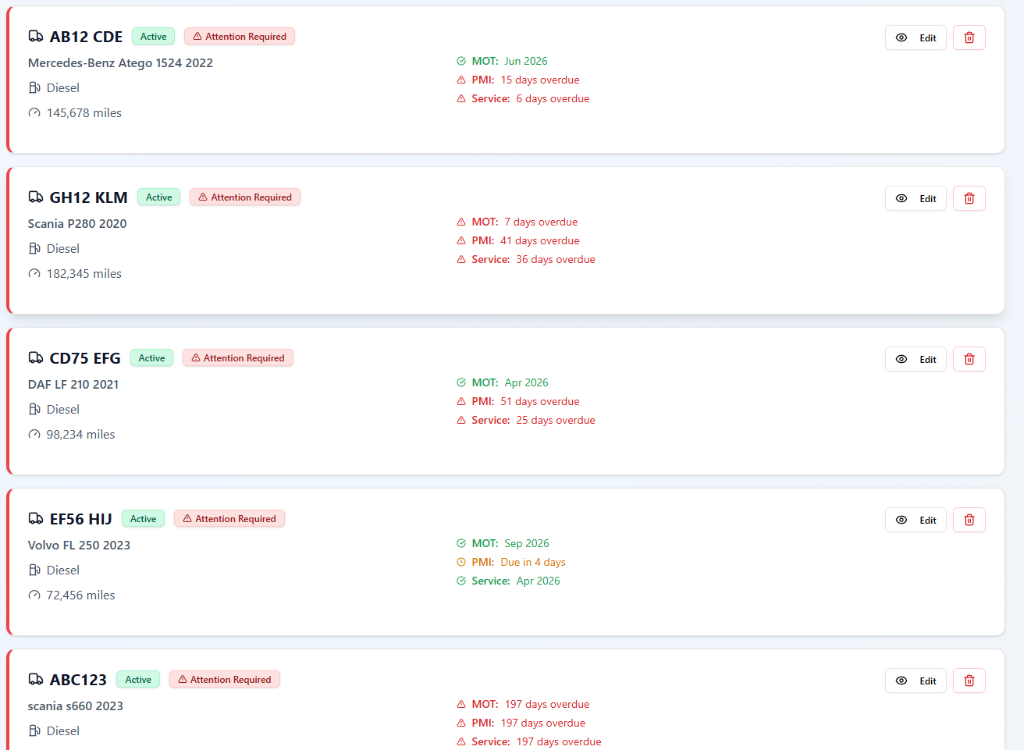1024x750 pixels.
Task: Click mileage gauge icon next to 182,345 miles
Action: (35, 273)
